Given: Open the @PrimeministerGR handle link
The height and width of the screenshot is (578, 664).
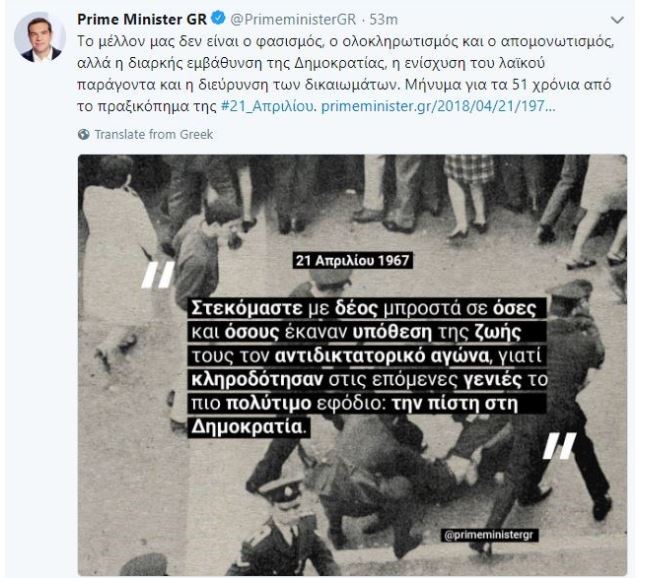Looking at the screenshot, I should pyautogui.click(x=293, y=19).
